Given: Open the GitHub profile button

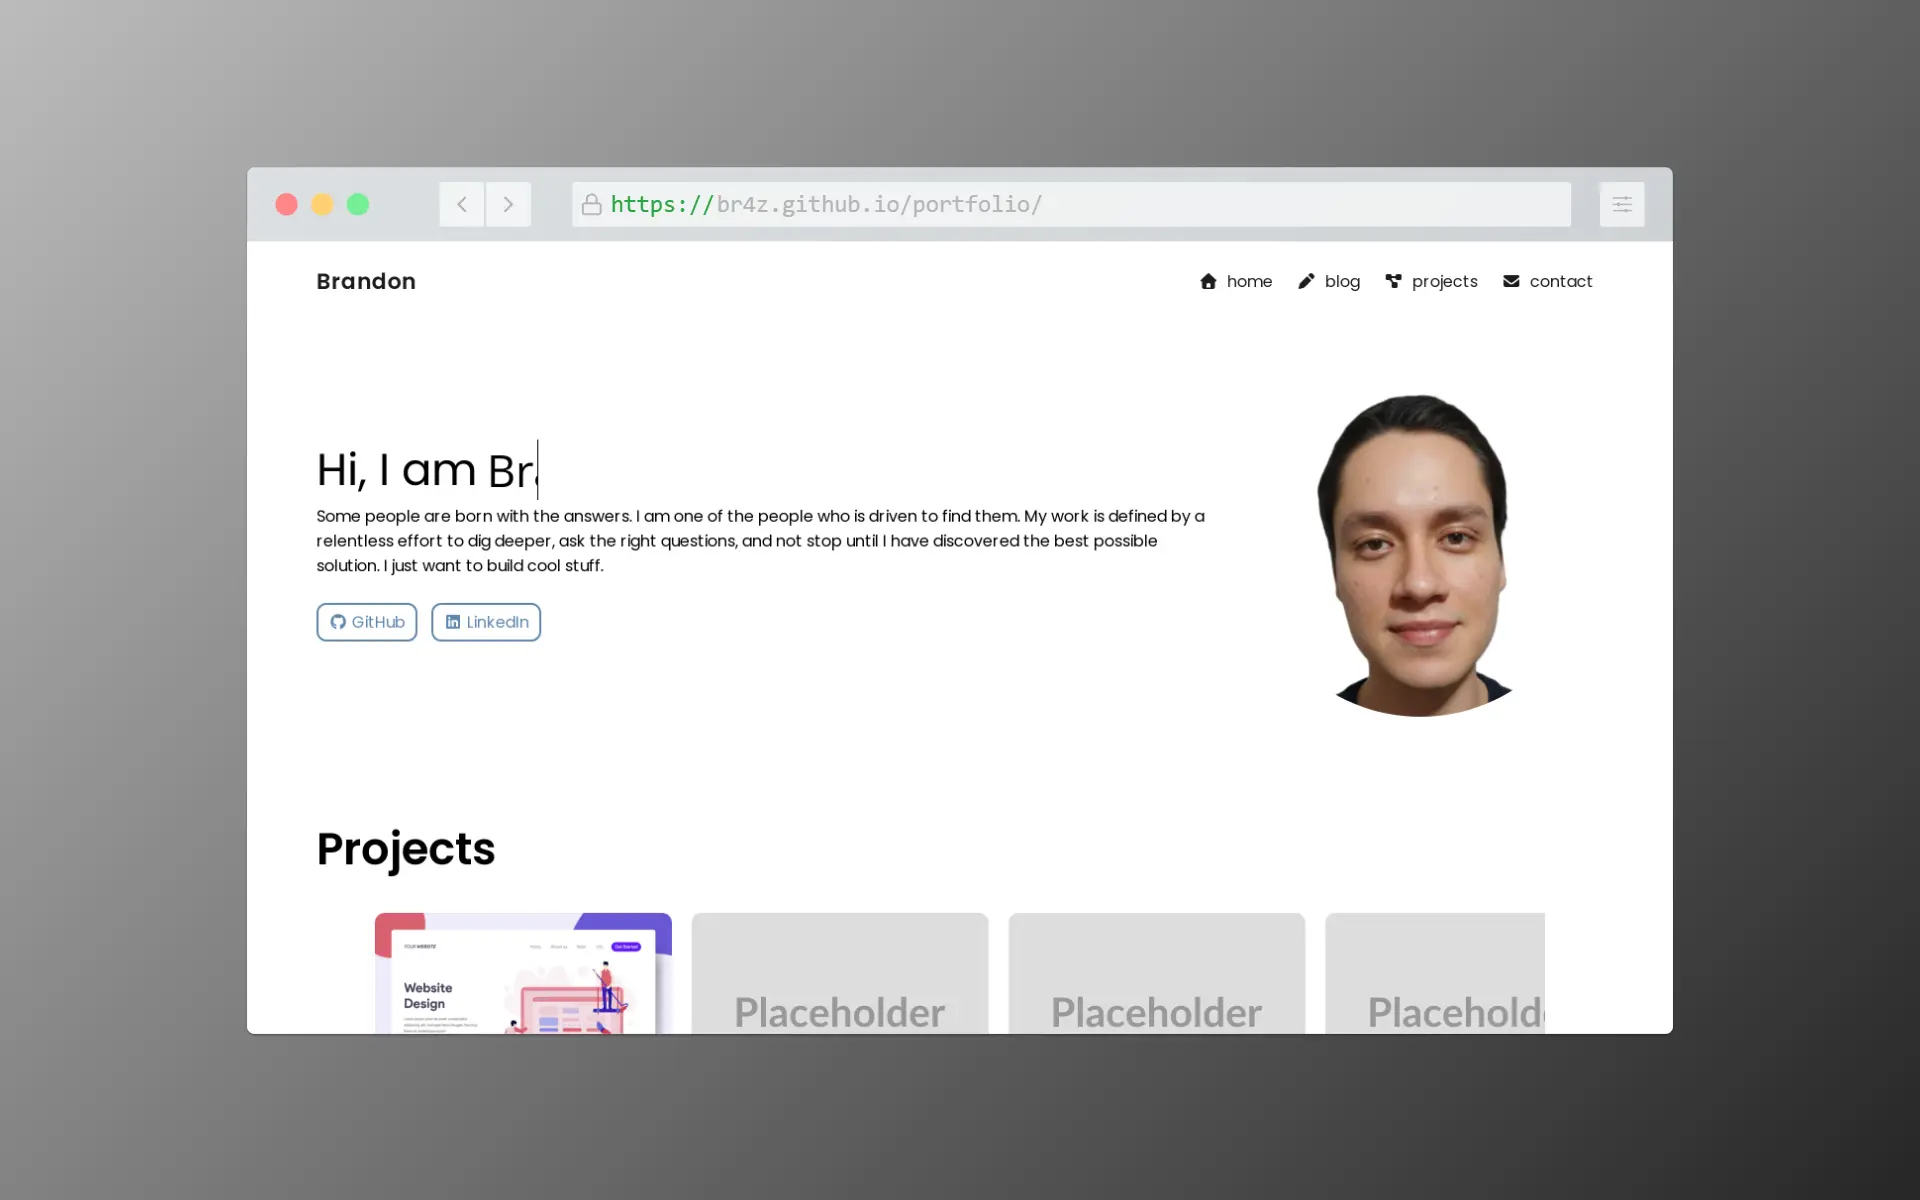Looking at the screenshot, I should point(367,622).
